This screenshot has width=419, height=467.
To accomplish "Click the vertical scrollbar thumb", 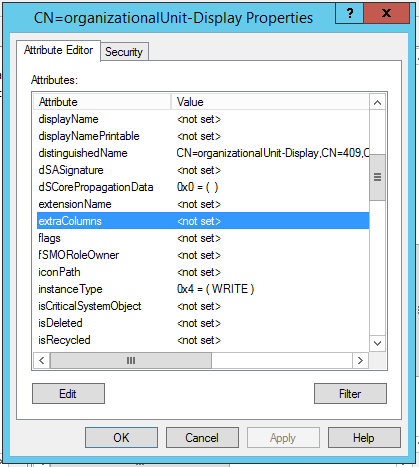I will click(x=377, y=177).
